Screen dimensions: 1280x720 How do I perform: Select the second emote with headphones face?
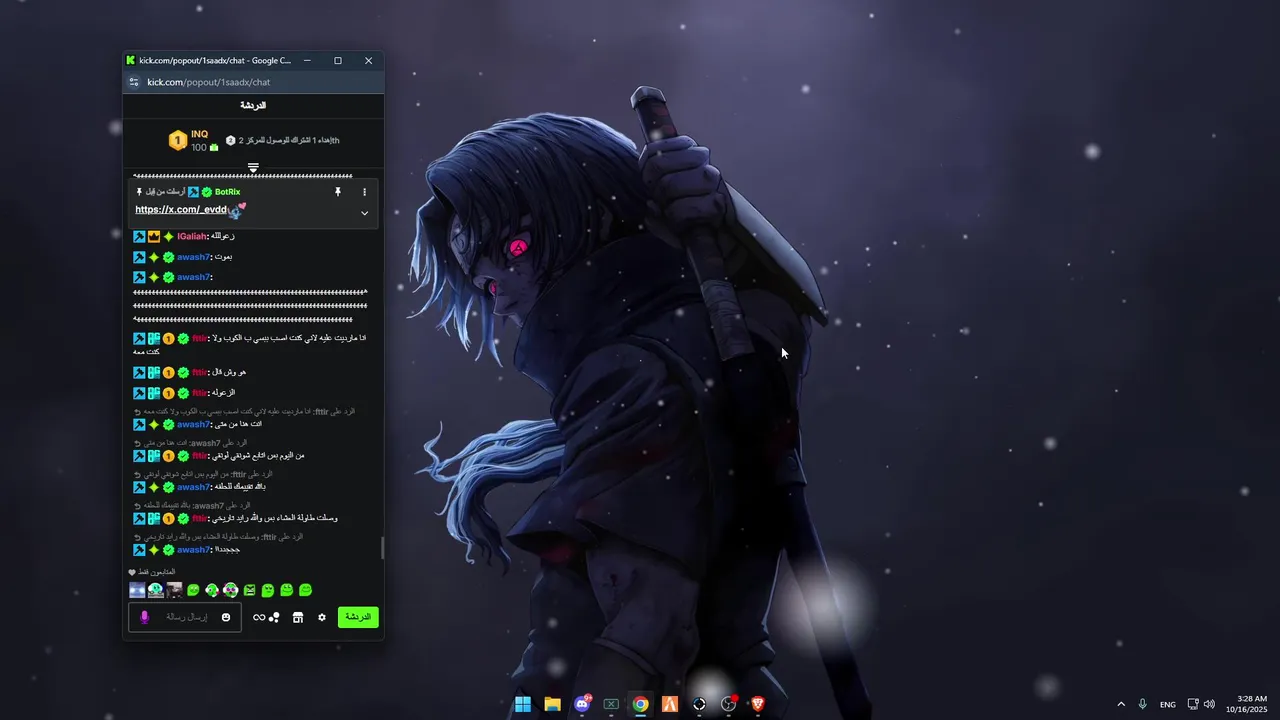point(156,590)
